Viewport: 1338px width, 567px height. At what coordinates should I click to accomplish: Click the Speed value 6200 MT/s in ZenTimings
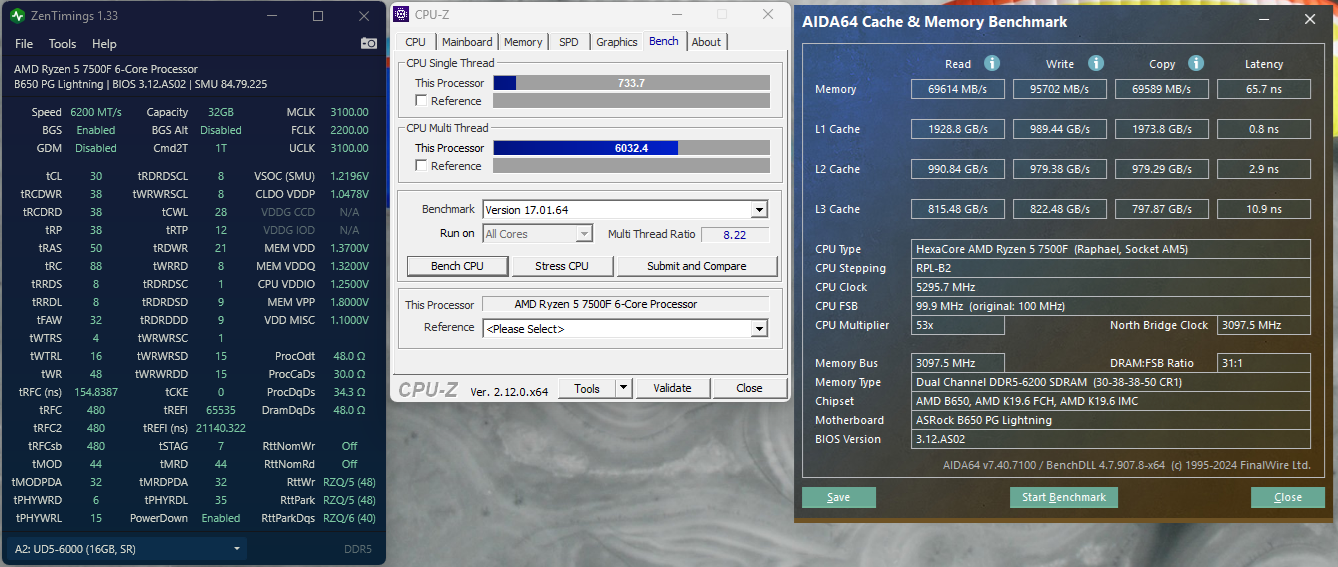coord(96,112)
